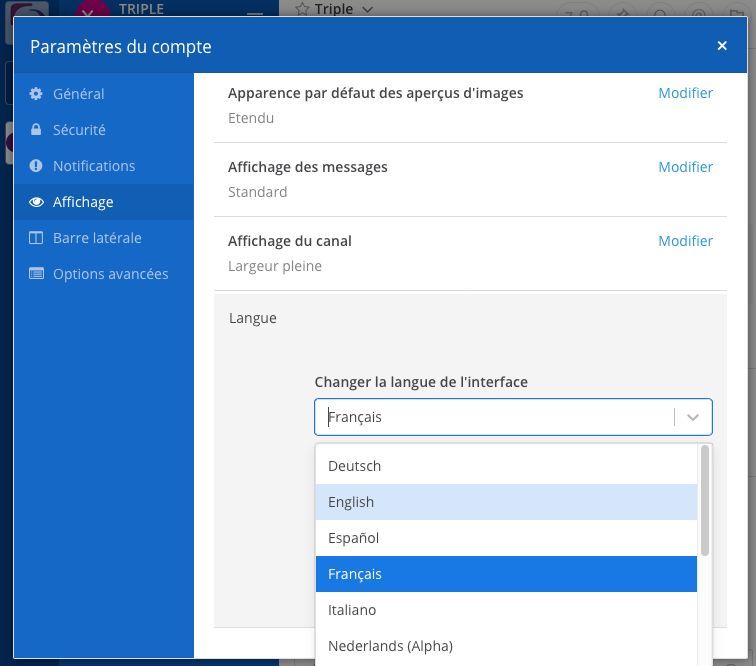Viewport: 756px width, 666px height.
Task: Modify Affichage des messages setting
Action: 685,167
